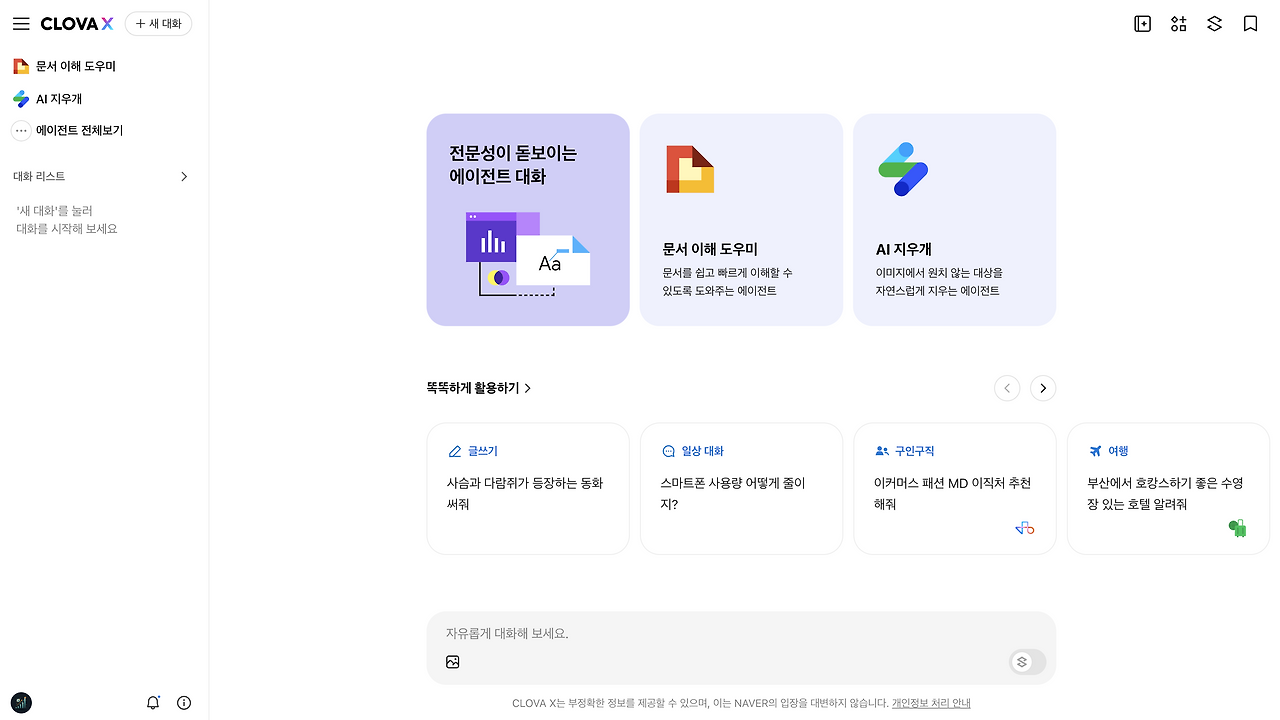
Task: Expand 똑똑하게 활용하기 section via its chevron
Action: tap(529, 388)
